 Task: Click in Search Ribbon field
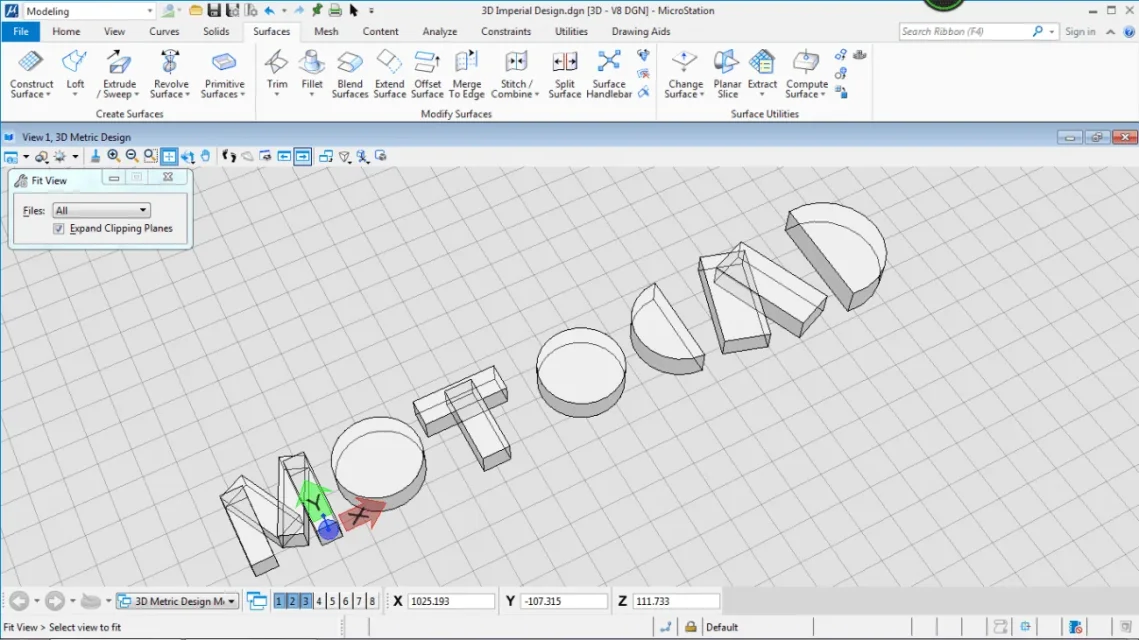pyautogui.click(x=965, y=31)
